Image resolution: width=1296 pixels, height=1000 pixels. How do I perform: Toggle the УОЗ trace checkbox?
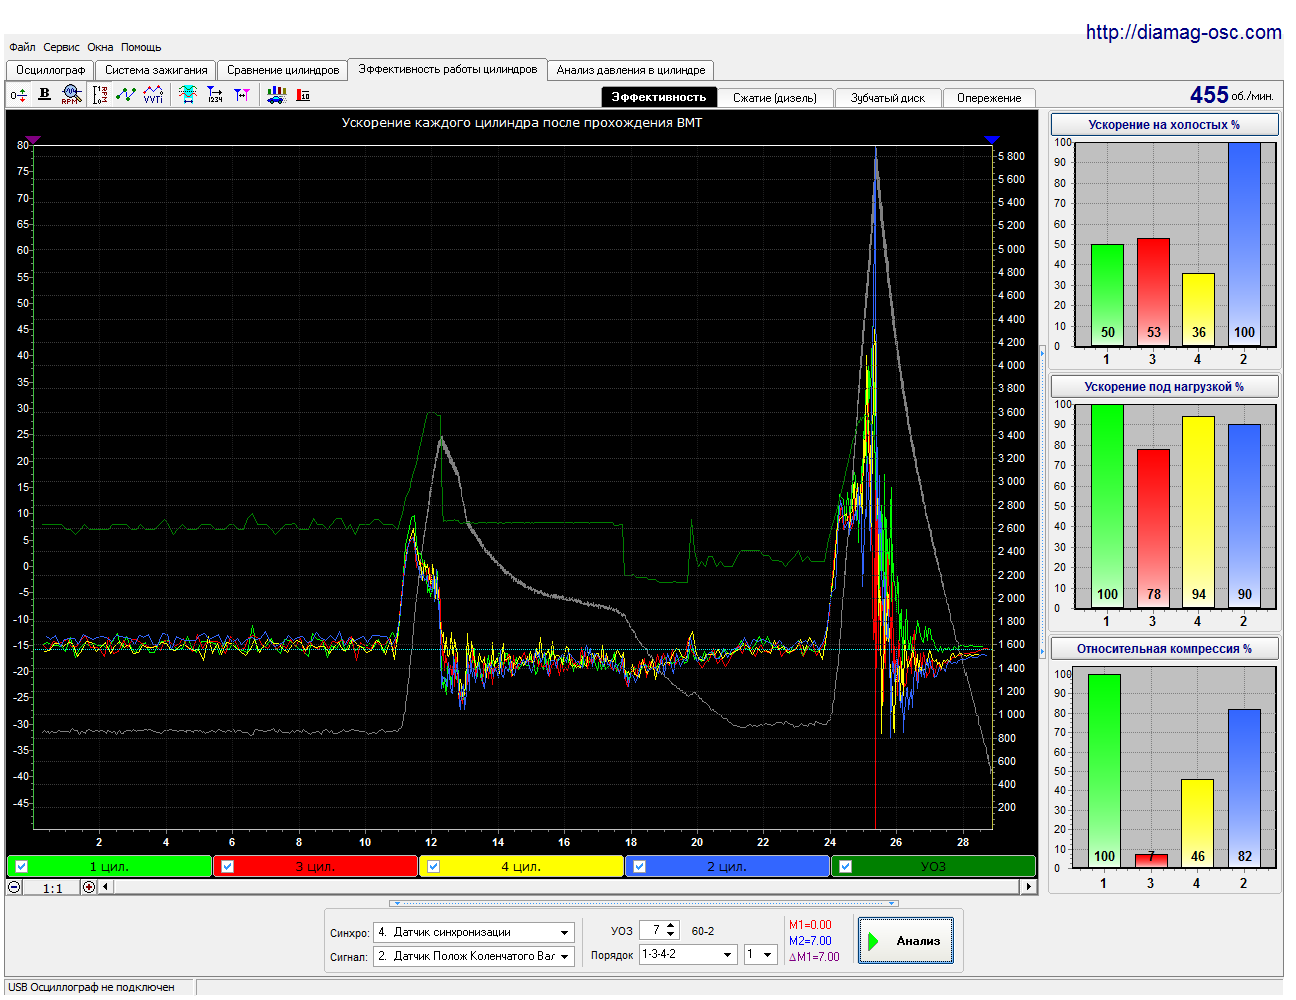[846, 867]
